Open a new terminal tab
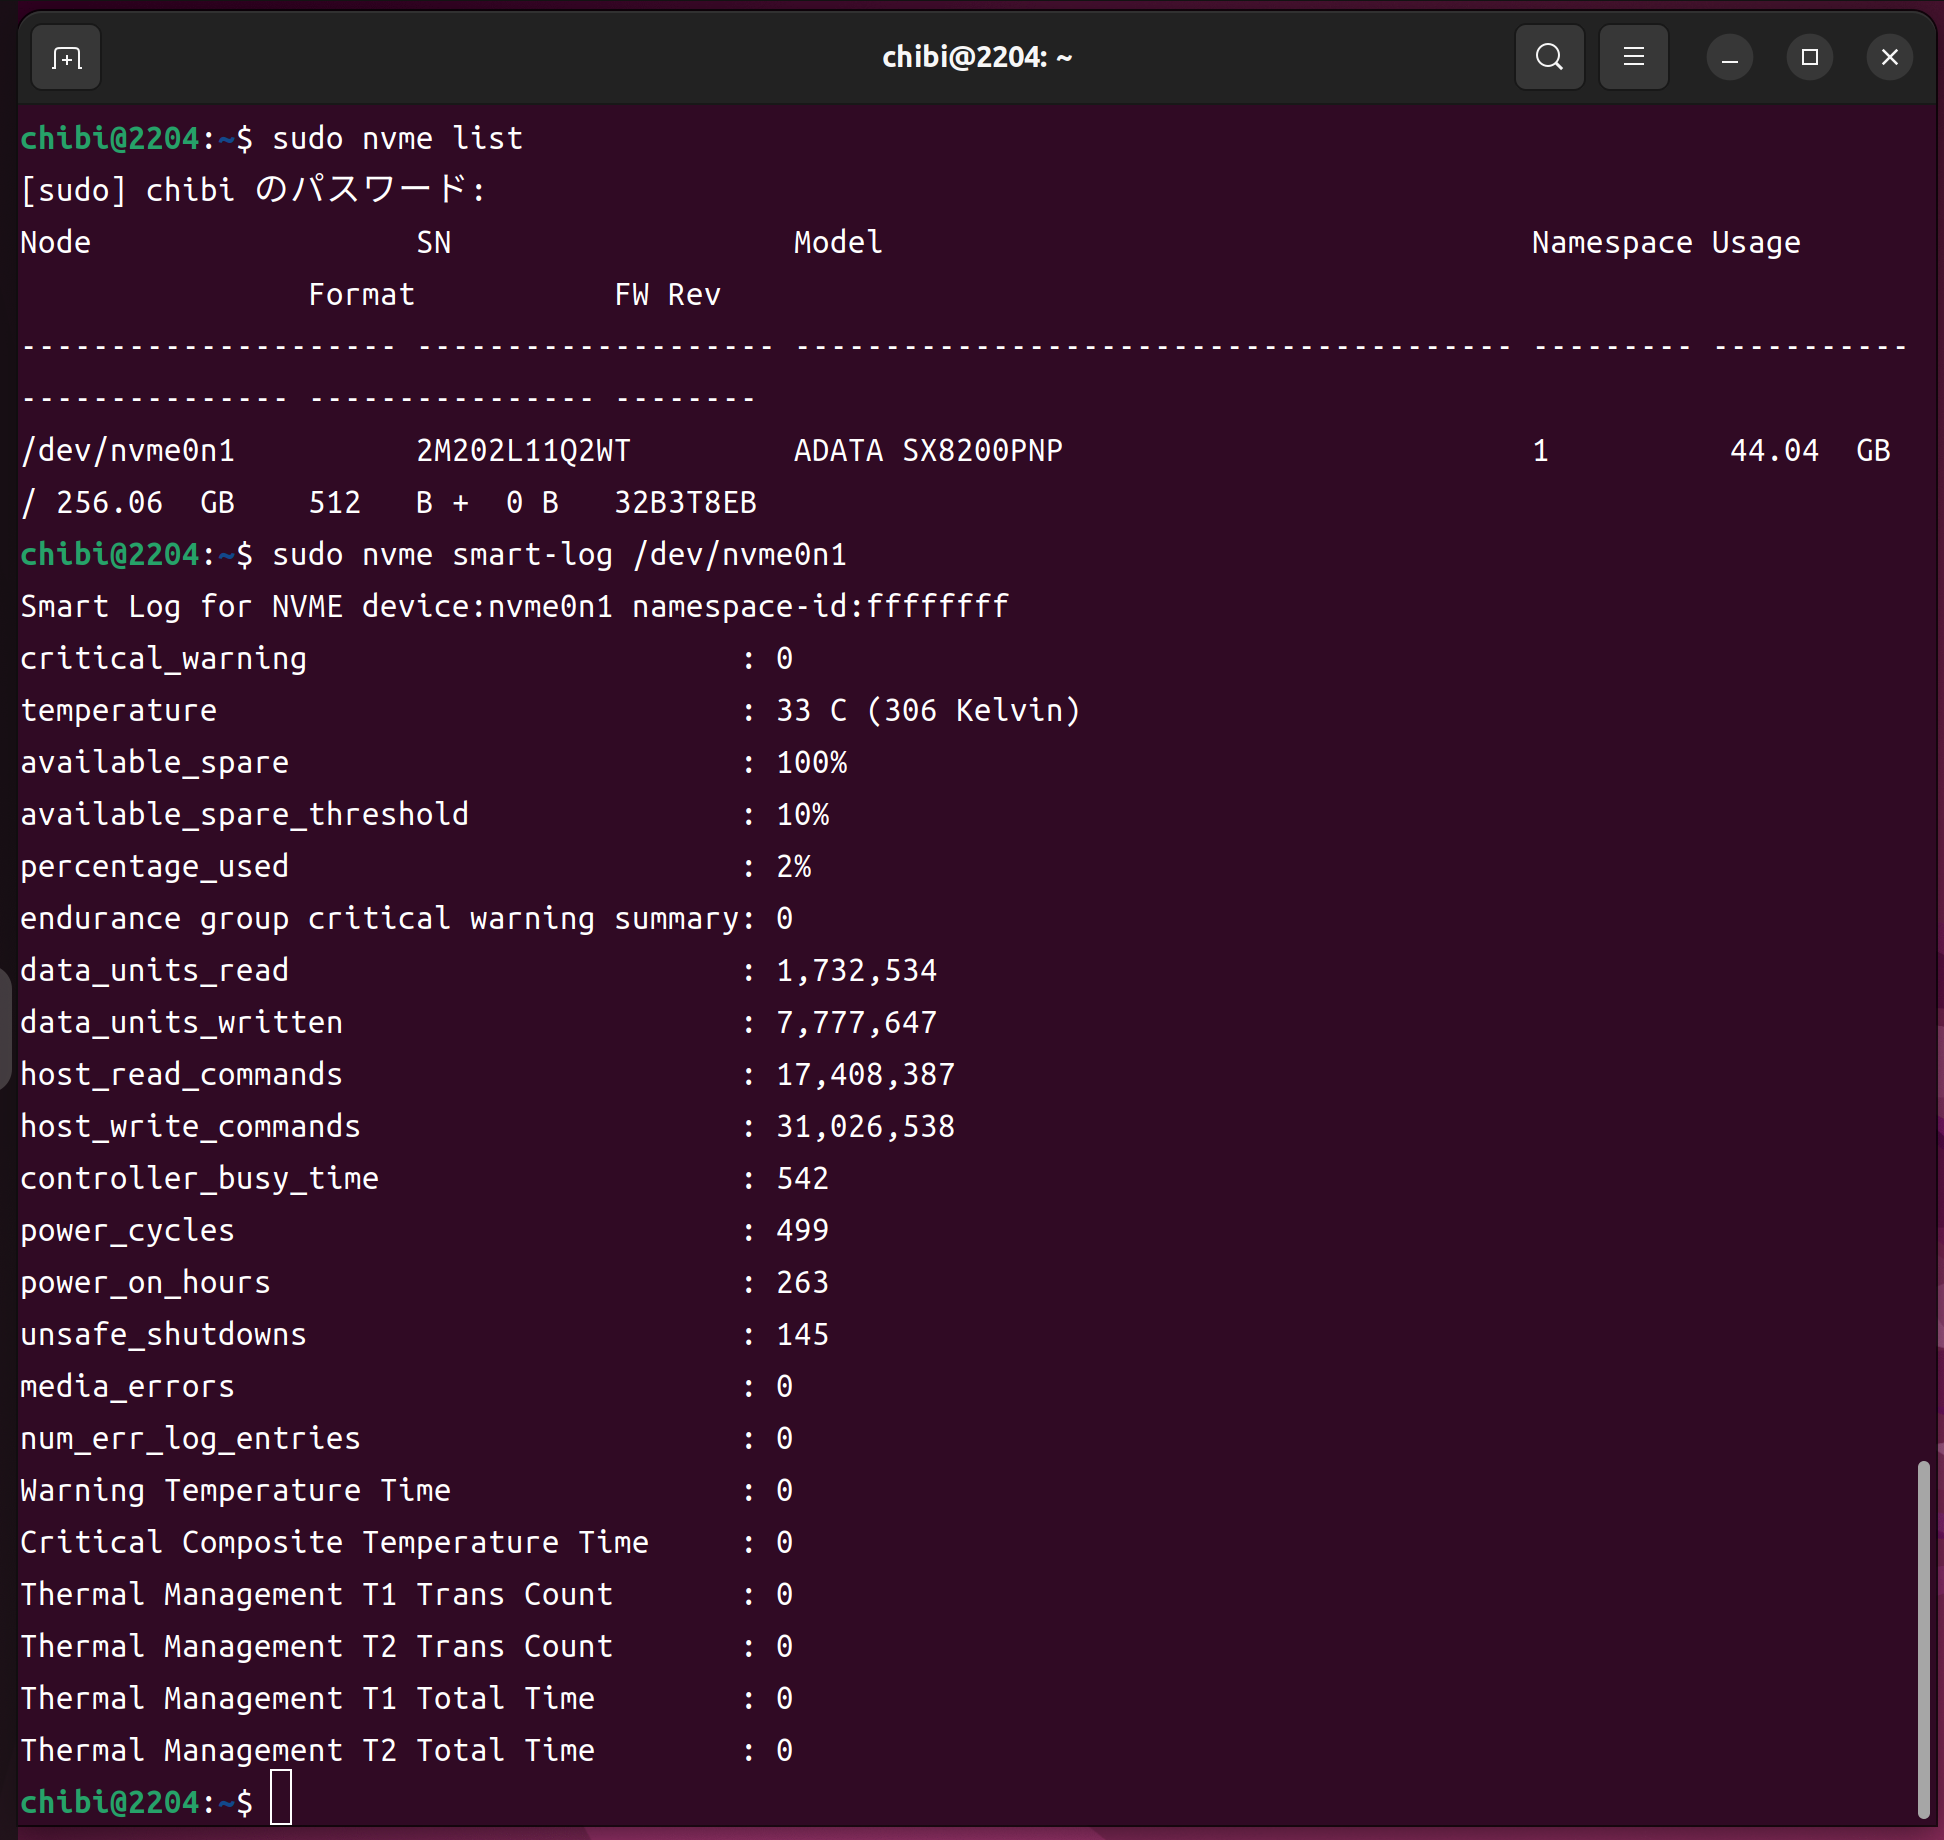The height and width of the screenshot is (1840, 1944). point(66,58)
